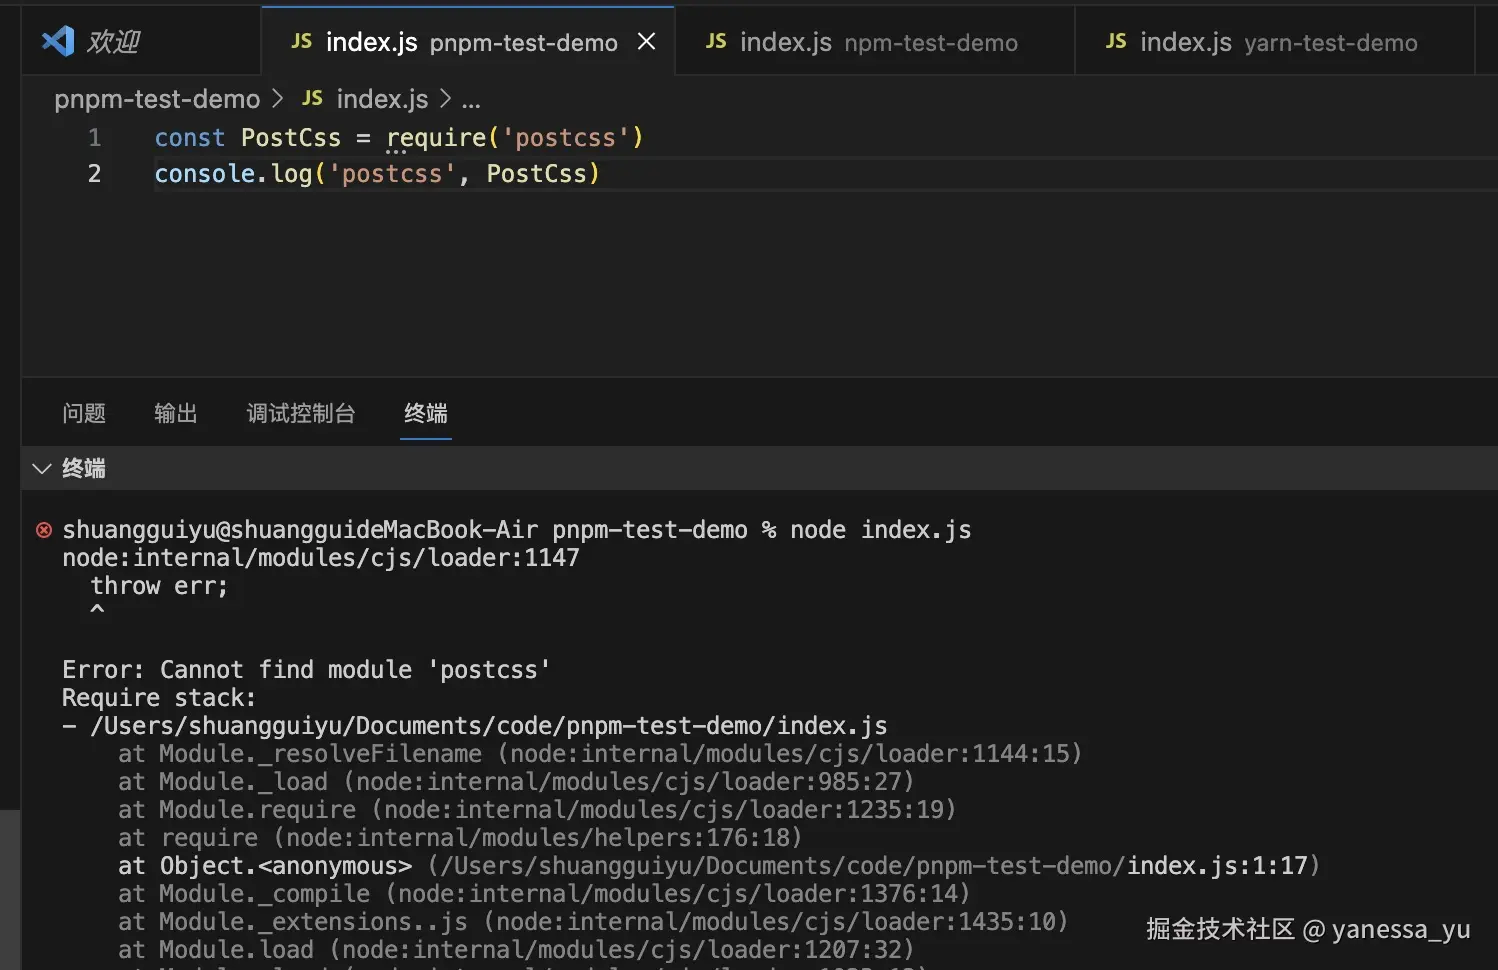The width and height of the screenshot is (1498, 970).
Task: Click line number 1 in gutter
Action: pos(94,138)
